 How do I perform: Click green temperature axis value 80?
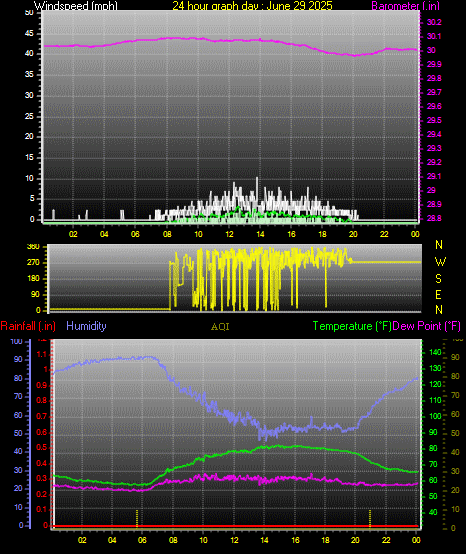(x=433, y=448)
